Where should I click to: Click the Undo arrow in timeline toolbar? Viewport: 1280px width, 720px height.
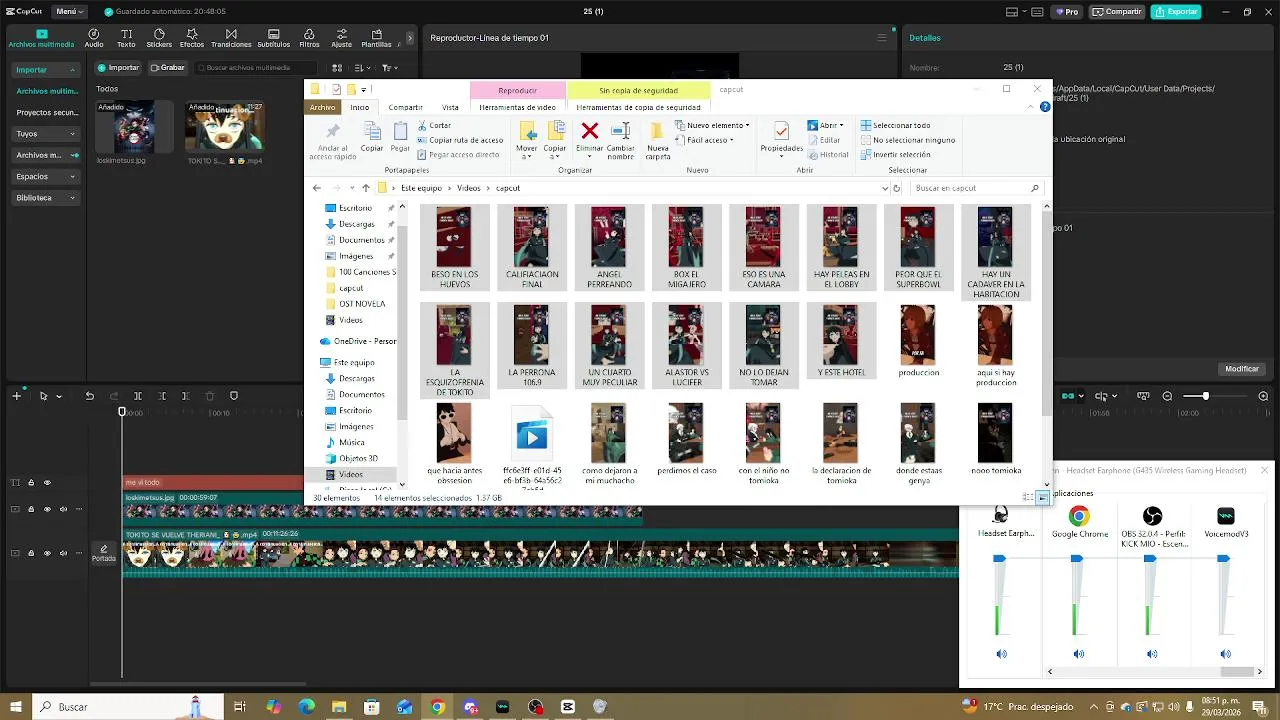89,396
